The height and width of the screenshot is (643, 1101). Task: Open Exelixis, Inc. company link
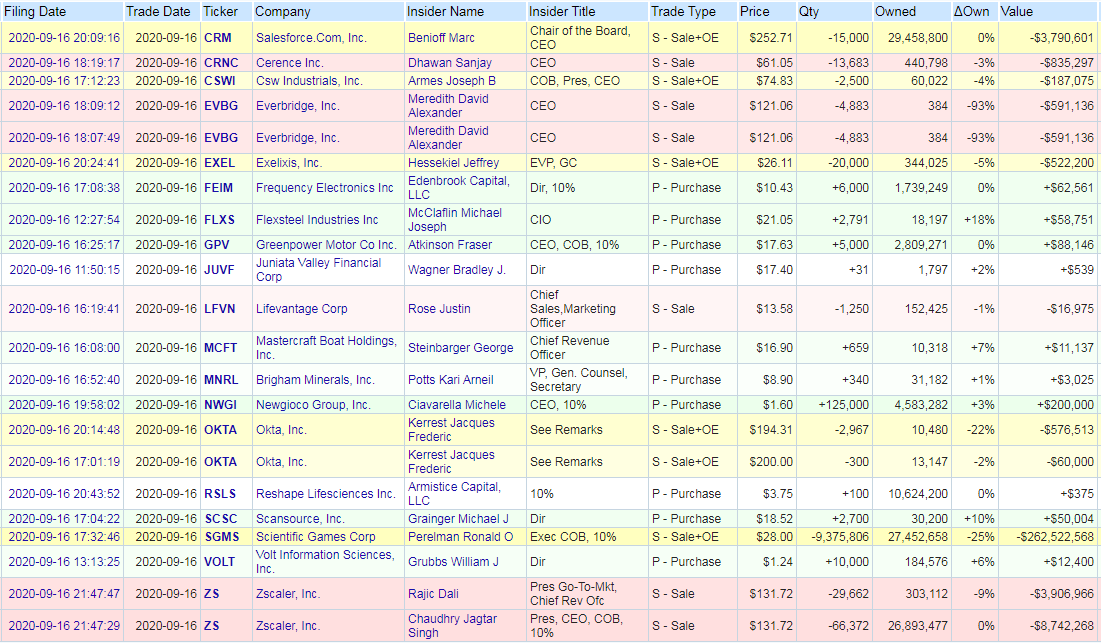point(289,163)
